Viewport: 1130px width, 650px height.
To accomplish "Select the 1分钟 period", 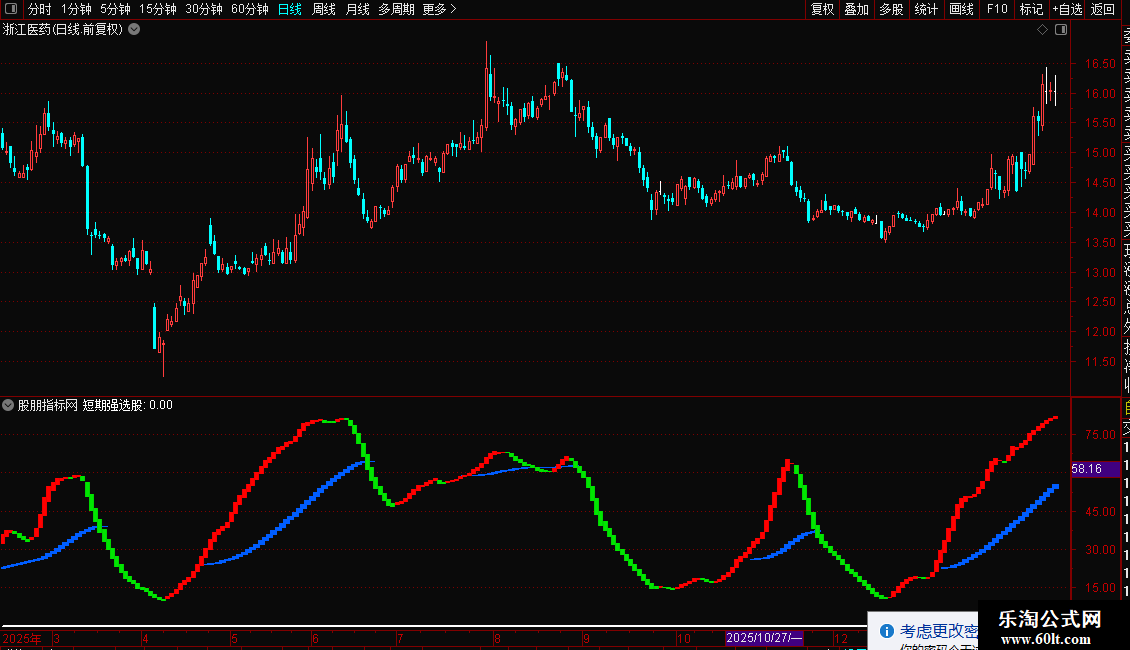I will [x=76, y=9].
